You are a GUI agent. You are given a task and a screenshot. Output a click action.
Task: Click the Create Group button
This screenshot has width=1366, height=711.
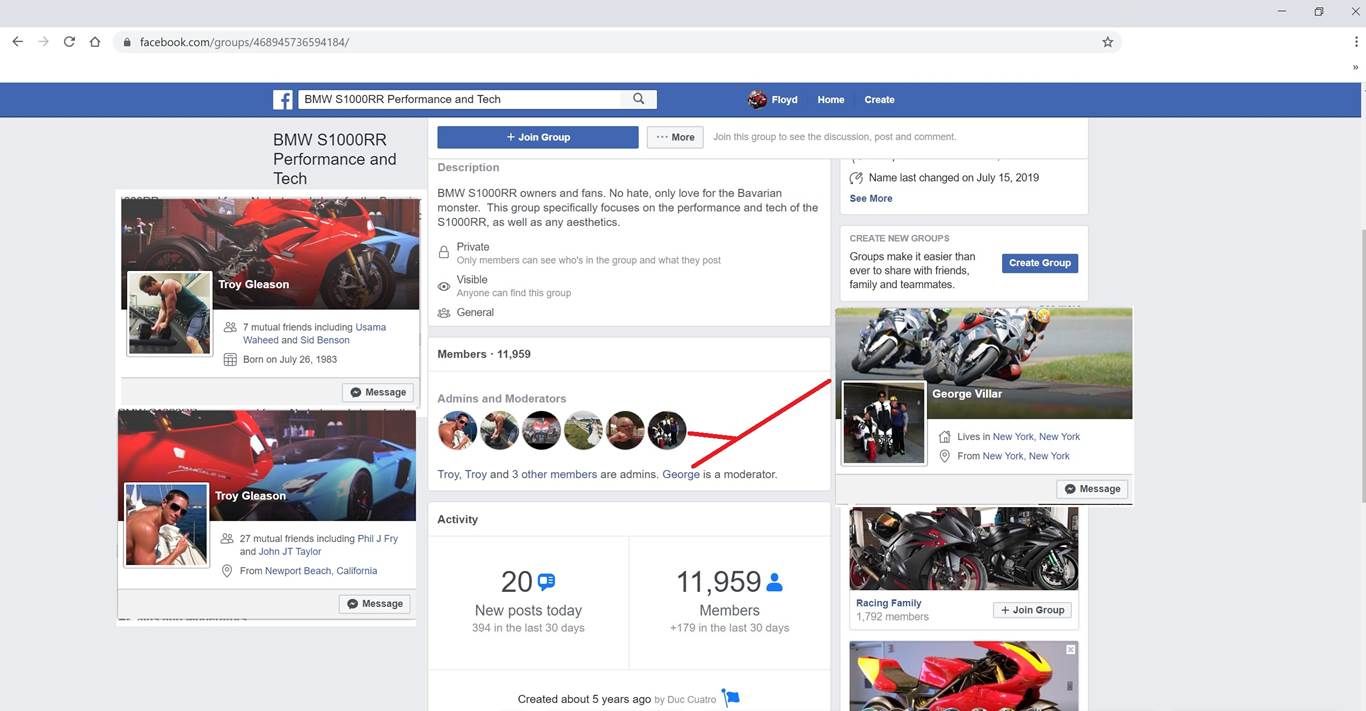pos(1040,263)
